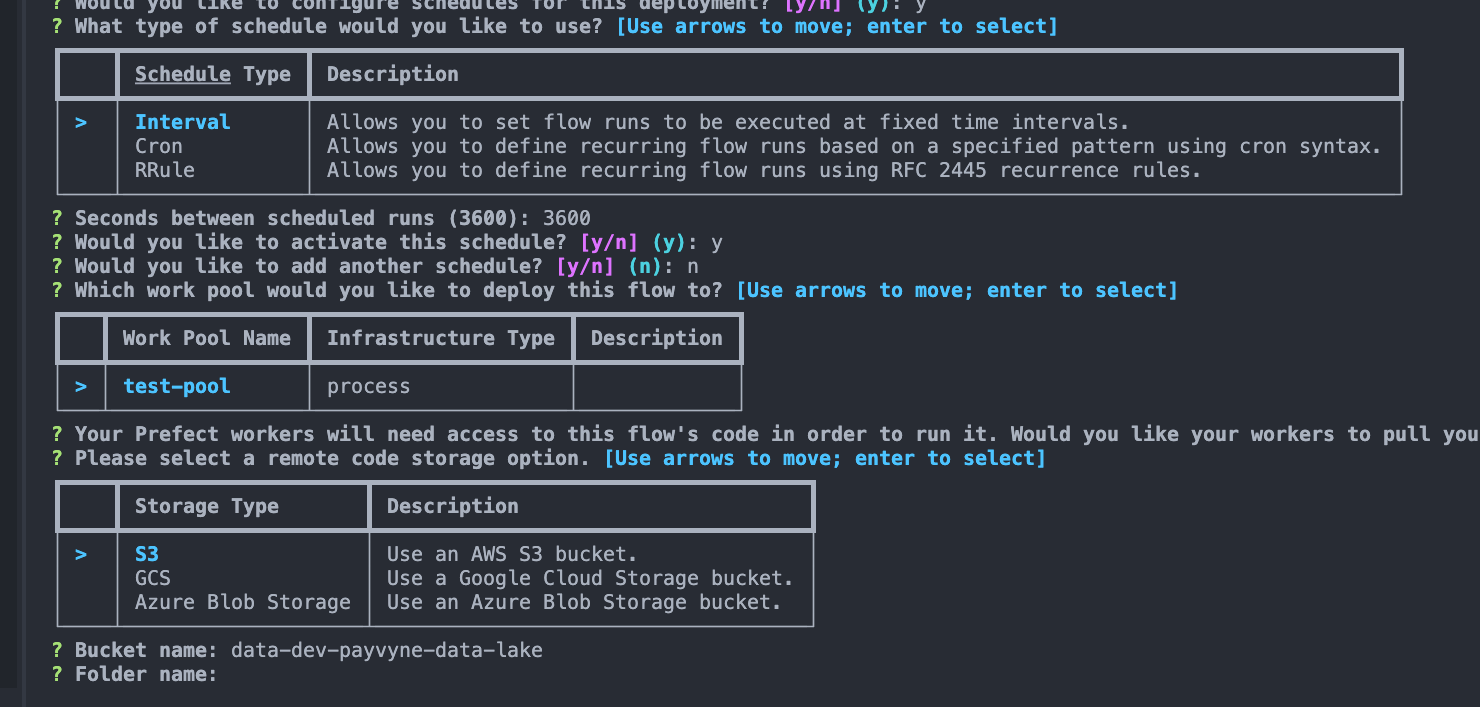1480x707 pixels.
Task: Click the Cron syntax description text
Action: pos(854,146)
